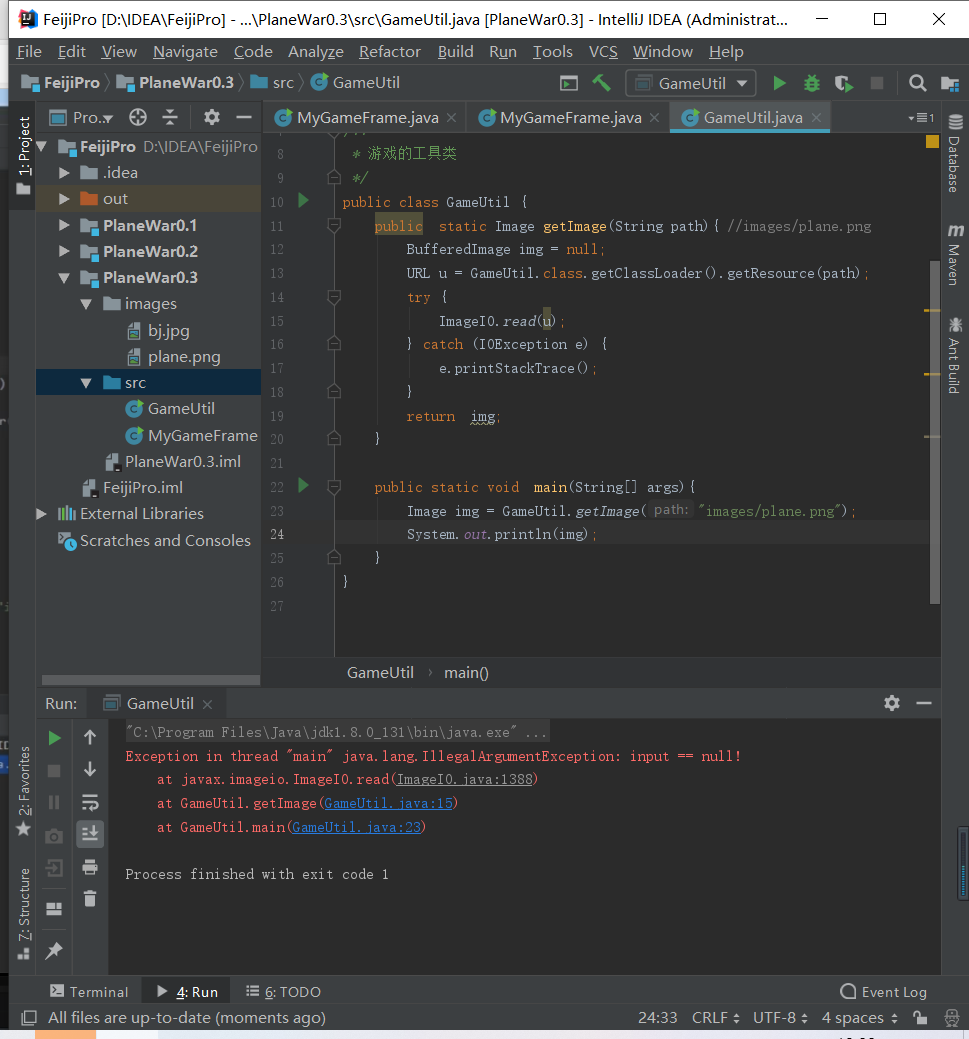Start debugging with the bug icon

(811, 83)
